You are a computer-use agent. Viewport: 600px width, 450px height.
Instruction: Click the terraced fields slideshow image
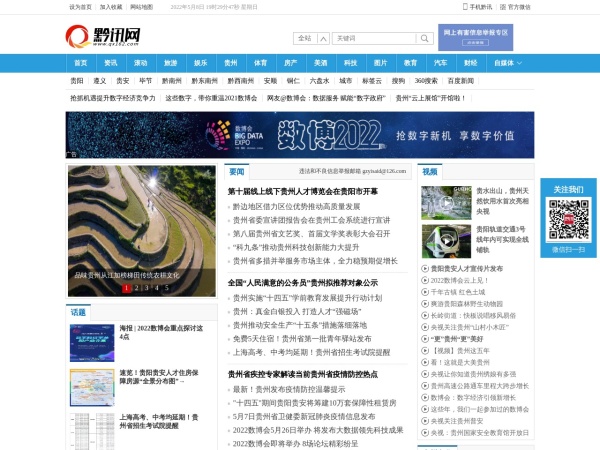pos(142,231)
